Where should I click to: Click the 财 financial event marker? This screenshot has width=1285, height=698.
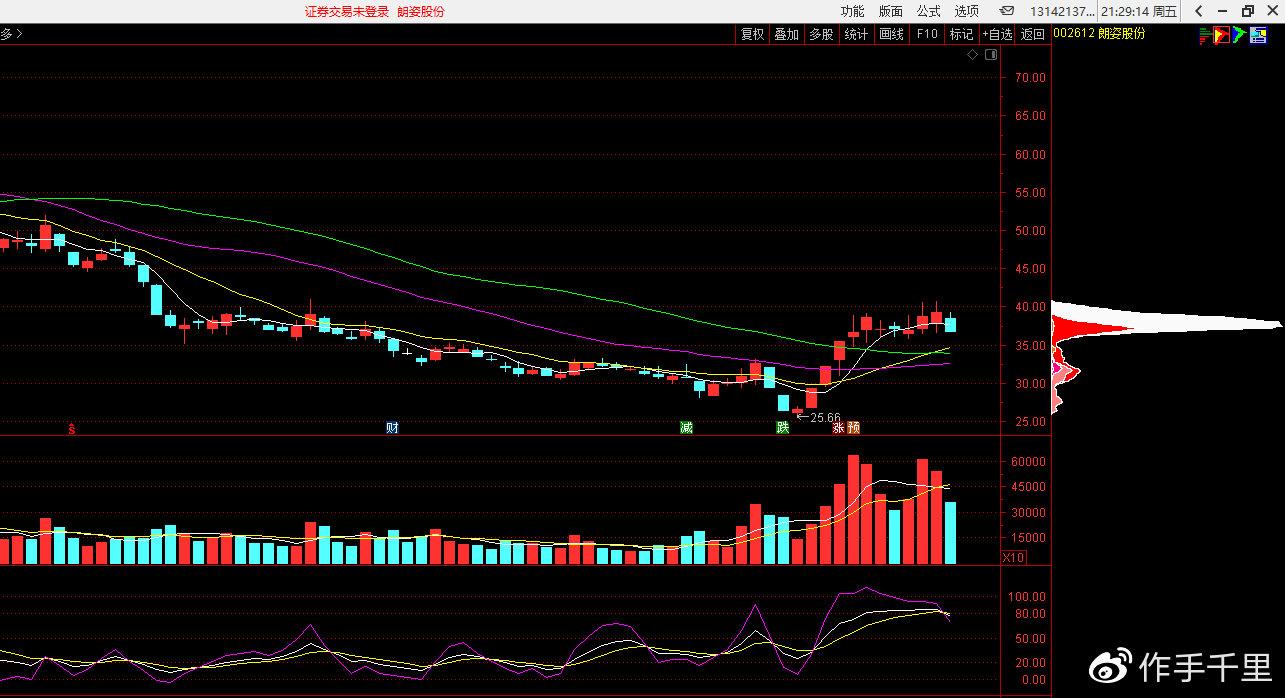(393, 428)
